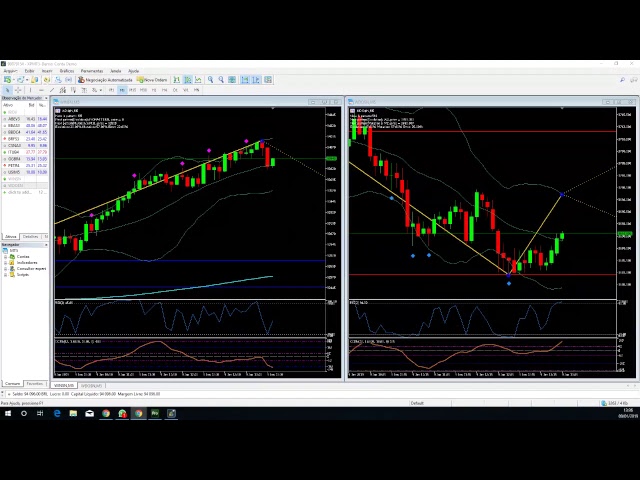This screenshot has width=640, height=480.
Task: Expand Scripts node in Navigator
Action: coord(5,275)
